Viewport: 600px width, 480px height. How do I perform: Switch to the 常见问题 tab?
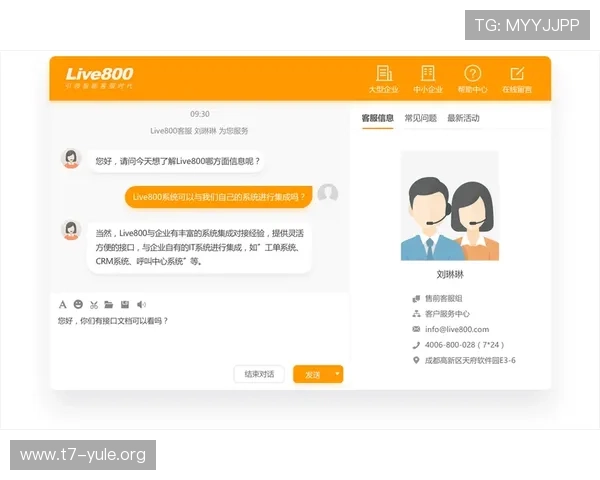tap(421, 118)
